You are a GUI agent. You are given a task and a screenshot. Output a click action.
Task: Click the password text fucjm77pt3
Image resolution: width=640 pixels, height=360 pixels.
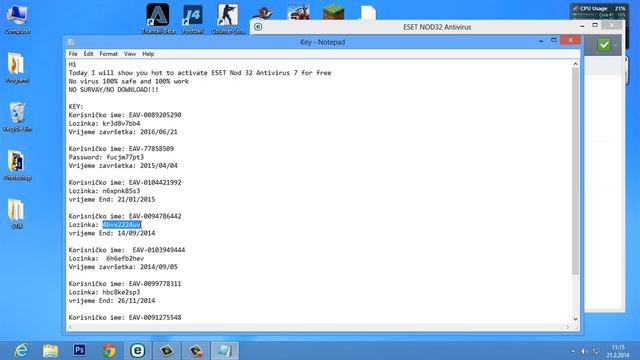point(125,157)
